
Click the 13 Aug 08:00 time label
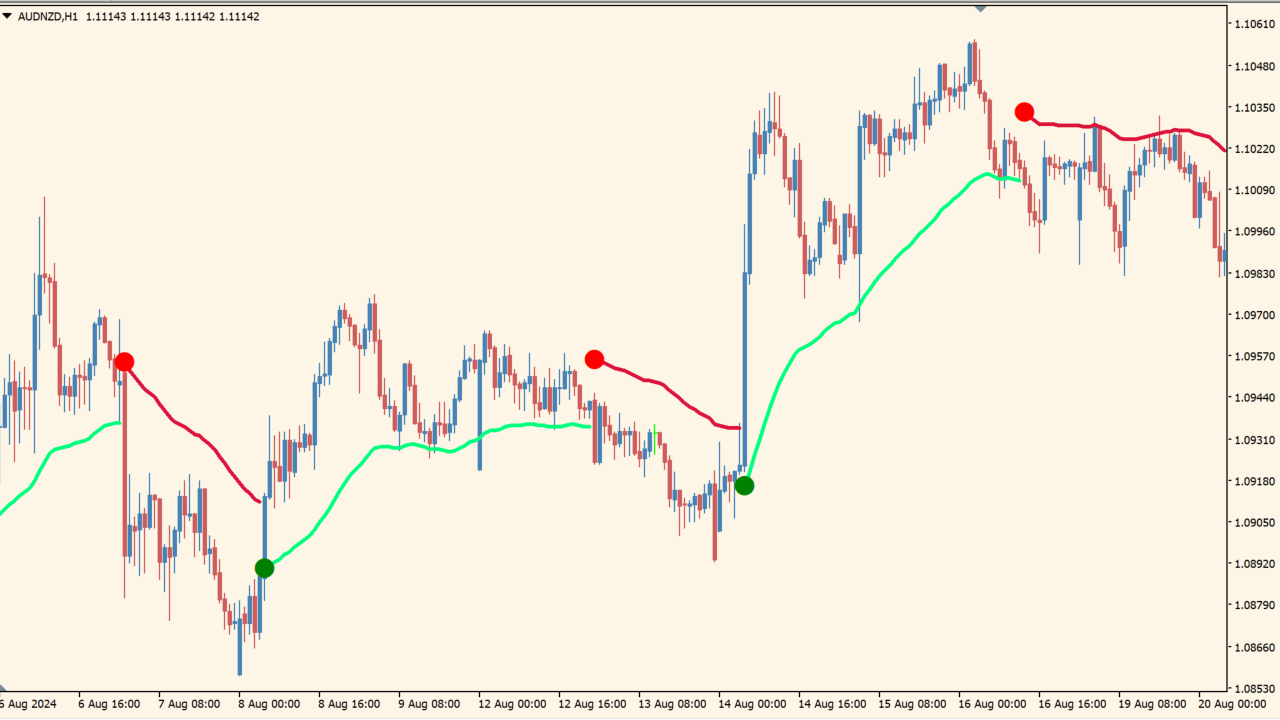coord(672,704)
